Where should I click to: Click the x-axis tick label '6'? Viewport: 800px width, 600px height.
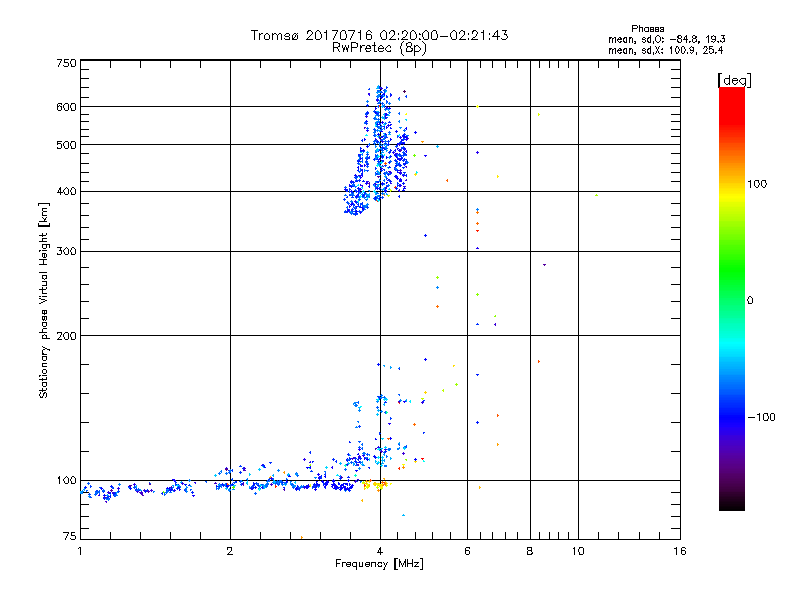(x=467, y=551)
